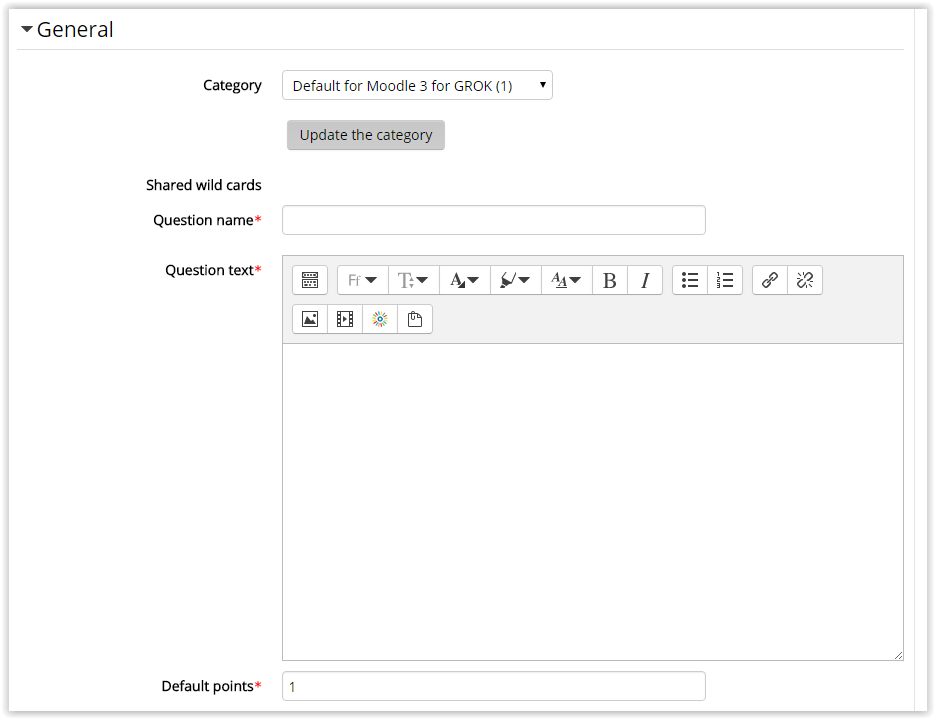Insert an image into the question text

point(309,318)
